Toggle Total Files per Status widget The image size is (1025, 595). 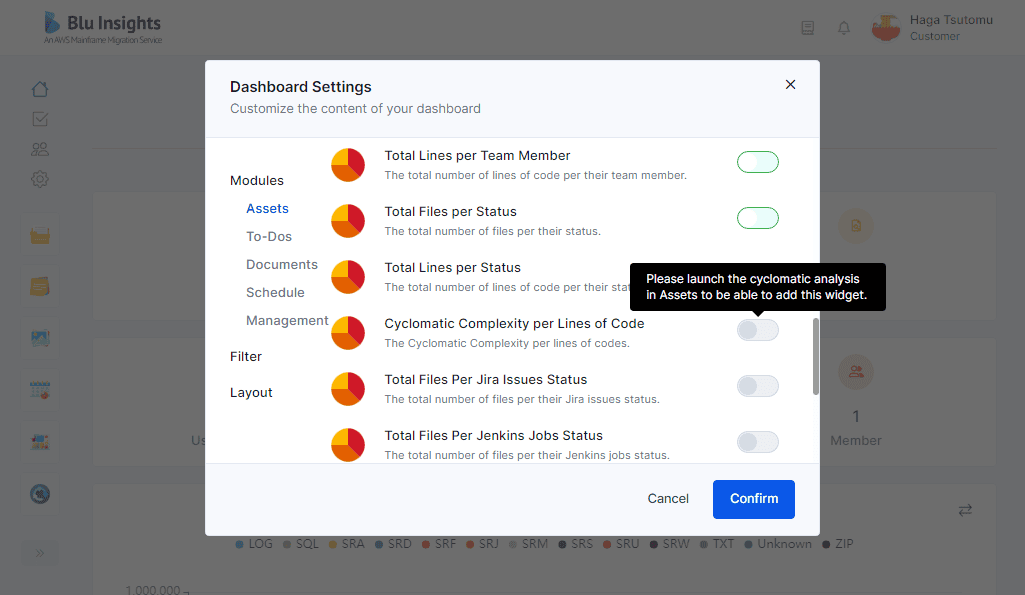[758, 218]
